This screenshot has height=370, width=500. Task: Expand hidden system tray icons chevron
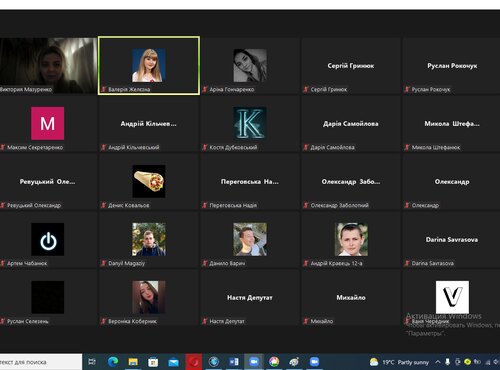pyautogui.click(x=438, y=362)
